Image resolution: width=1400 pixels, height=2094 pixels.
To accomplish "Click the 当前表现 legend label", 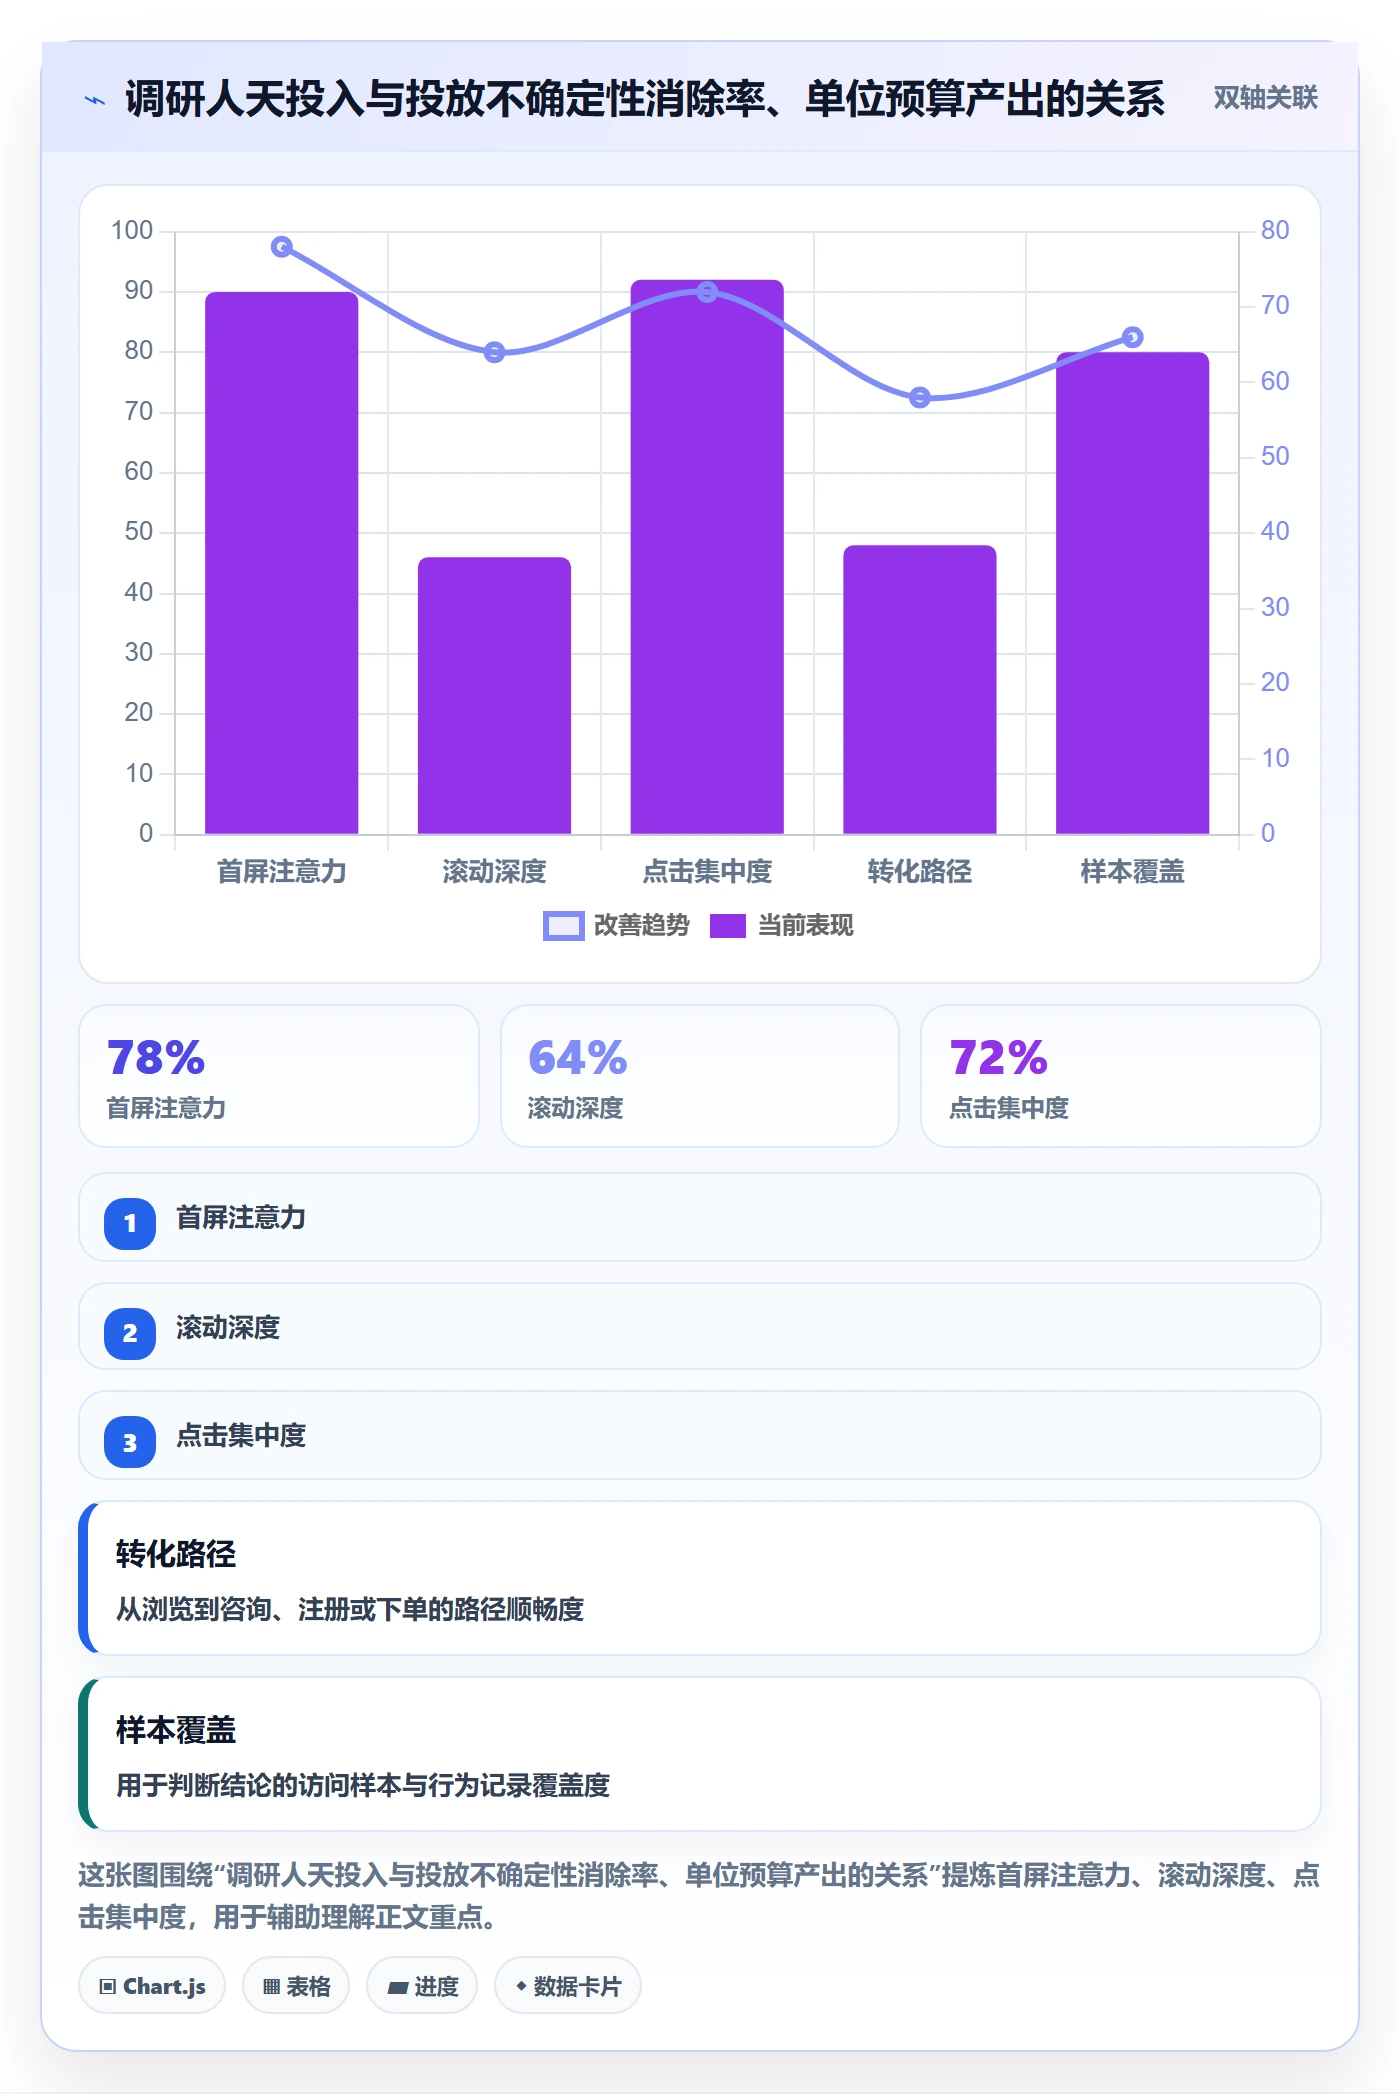I will pos(805,926).
